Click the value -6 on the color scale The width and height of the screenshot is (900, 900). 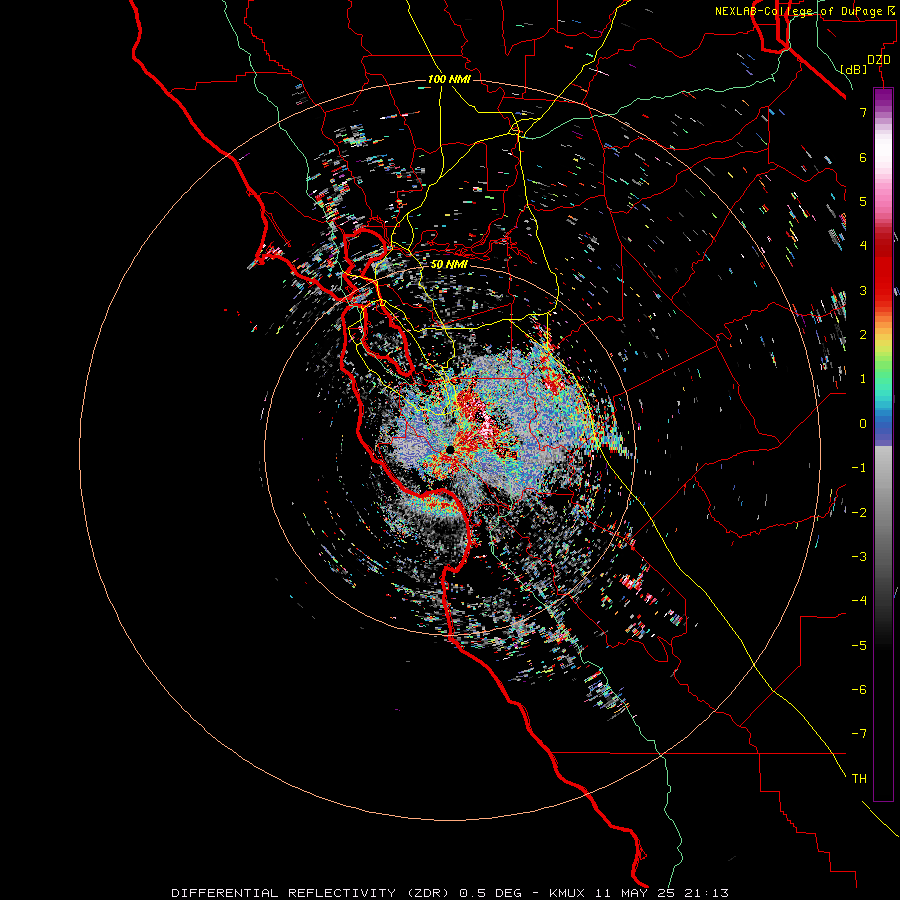(859, 689)
